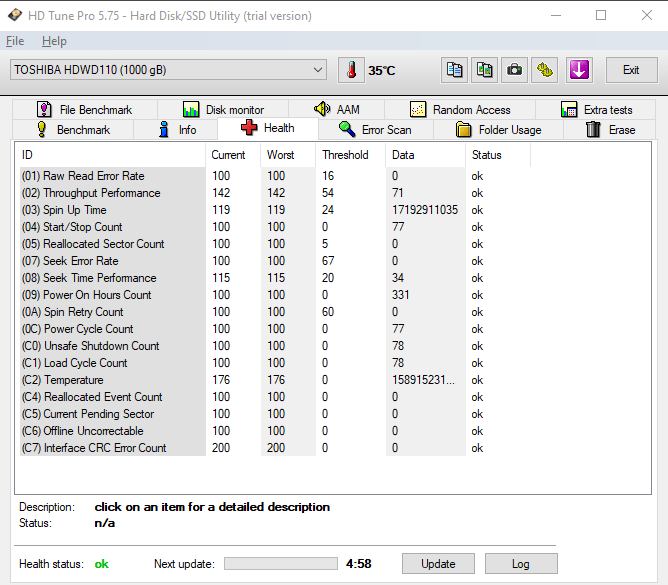Sort by the ID column header
This screenshot has width=668, height=585.
click(110, 155)
